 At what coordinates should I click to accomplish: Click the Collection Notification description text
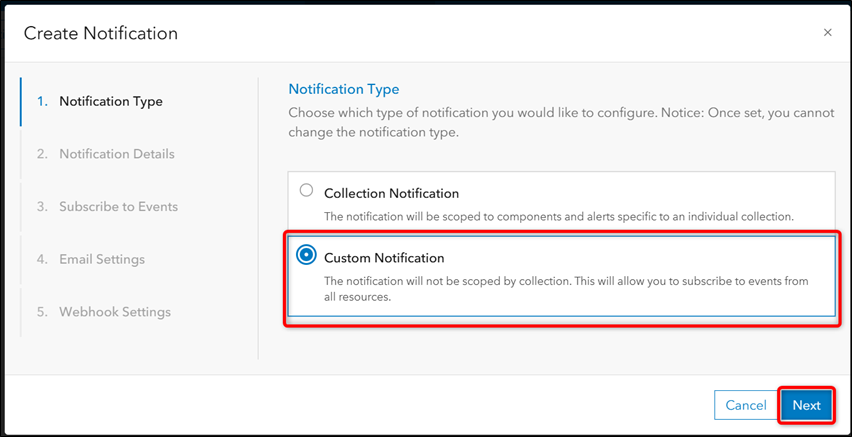pyautogui.click(x=558, y=216)
